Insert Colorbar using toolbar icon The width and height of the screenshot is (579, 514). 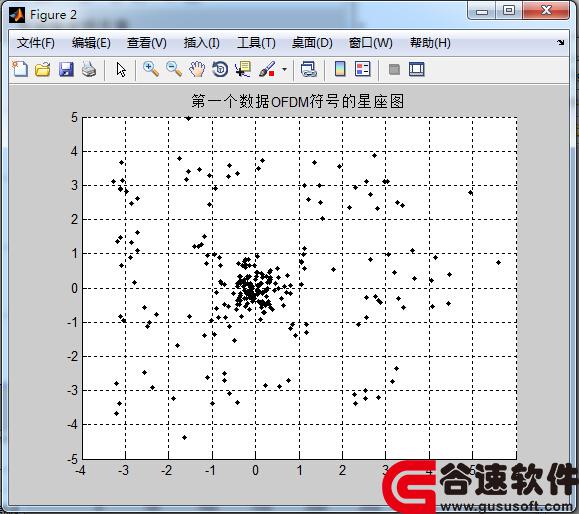pos(340,69)
